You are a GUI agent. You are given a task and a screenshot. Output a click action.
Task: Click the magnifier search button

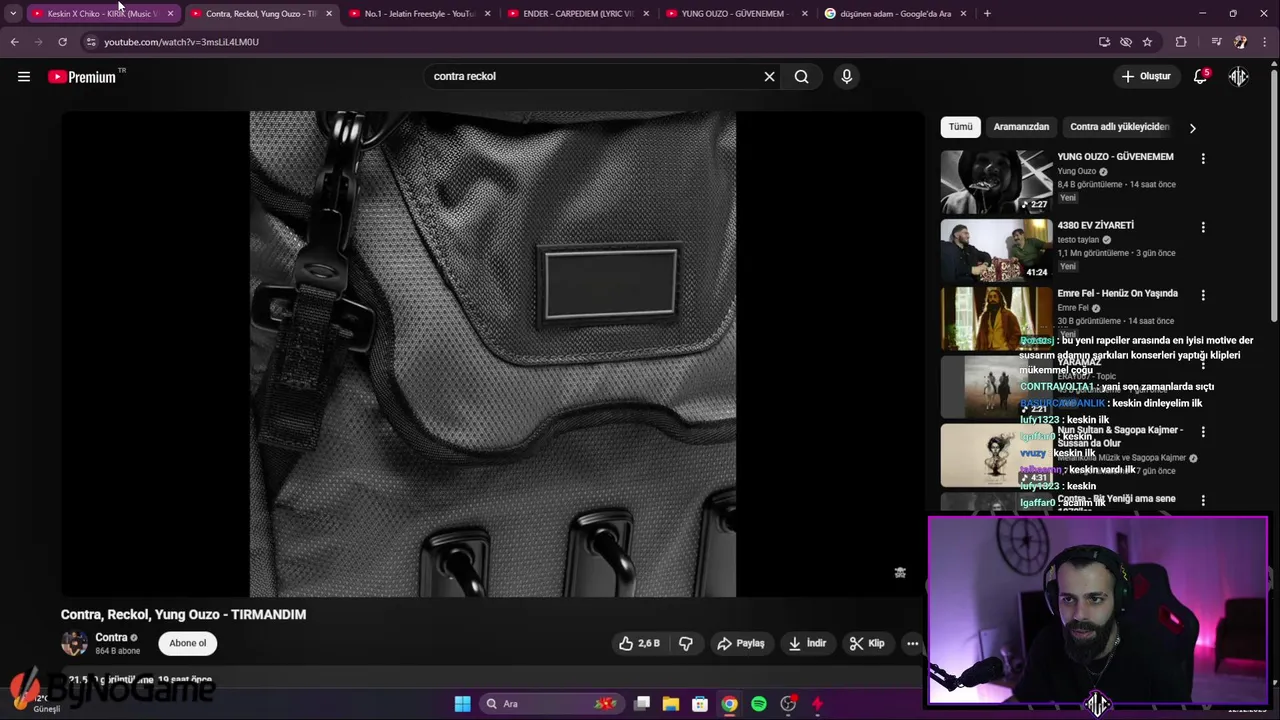tap(801, 76)
